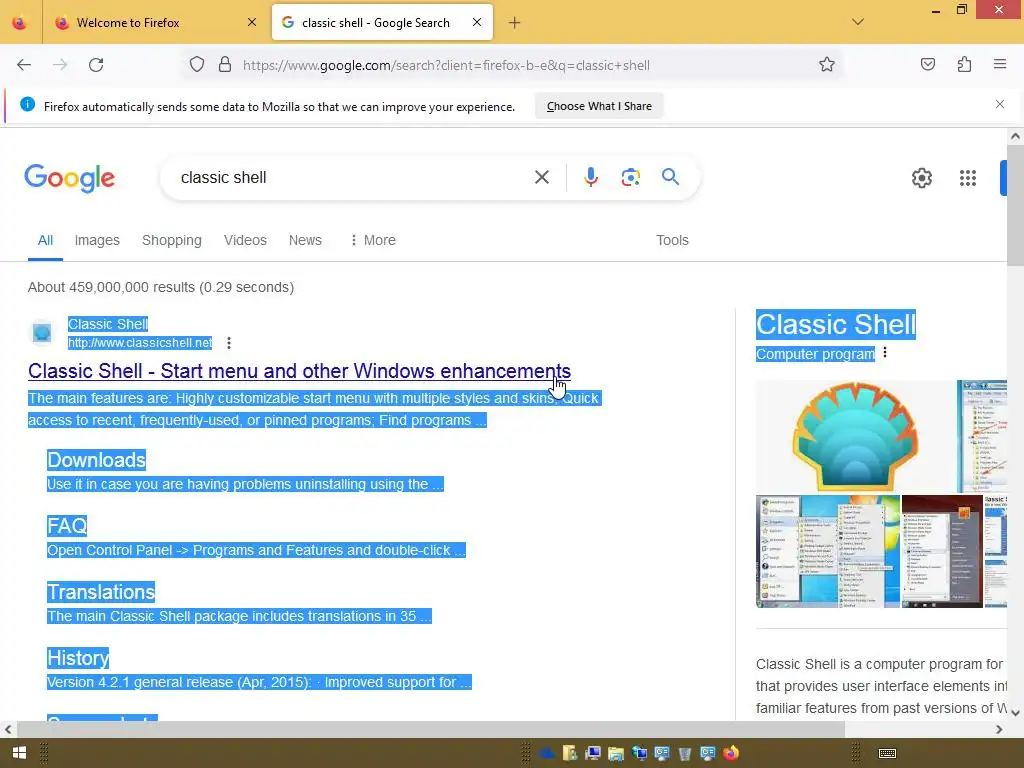Reload the current Google page
This screenshot has height=768, width=1024.
click(x=96, y=65)
